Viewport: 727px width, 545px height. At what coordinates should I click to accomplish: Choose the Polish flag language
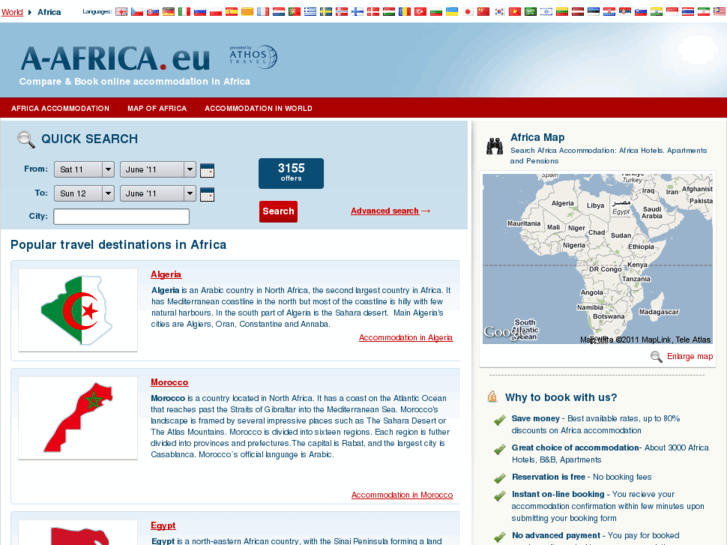(216, 12)
